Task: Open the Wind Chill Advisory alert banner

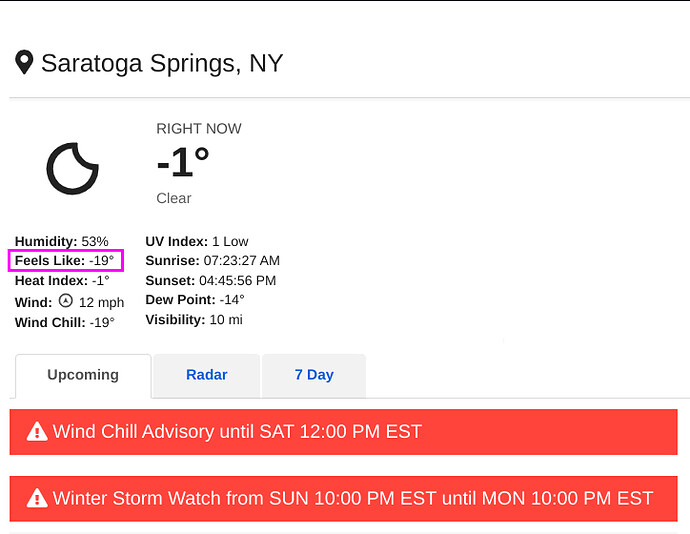Action: 343,432
